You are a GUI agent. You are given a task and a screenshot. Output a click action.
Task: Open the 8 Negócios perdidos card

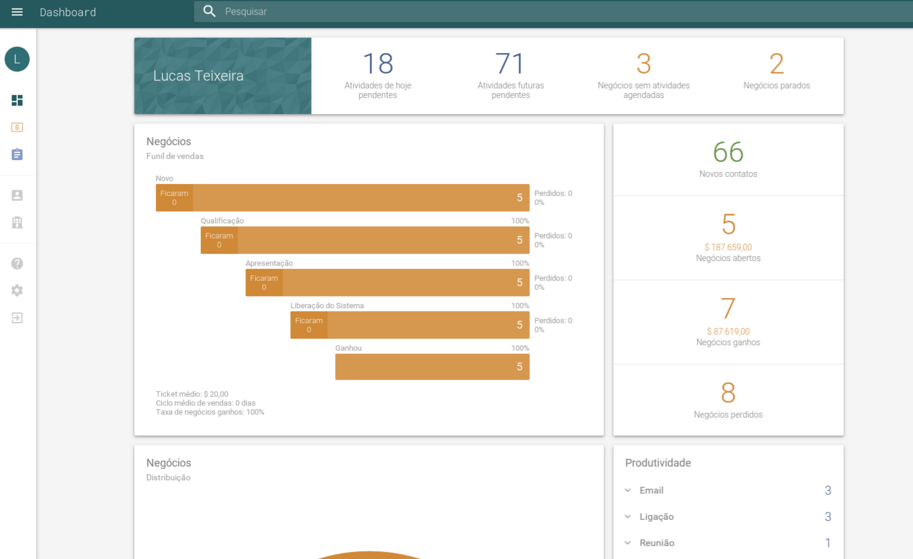coord(728,400)
